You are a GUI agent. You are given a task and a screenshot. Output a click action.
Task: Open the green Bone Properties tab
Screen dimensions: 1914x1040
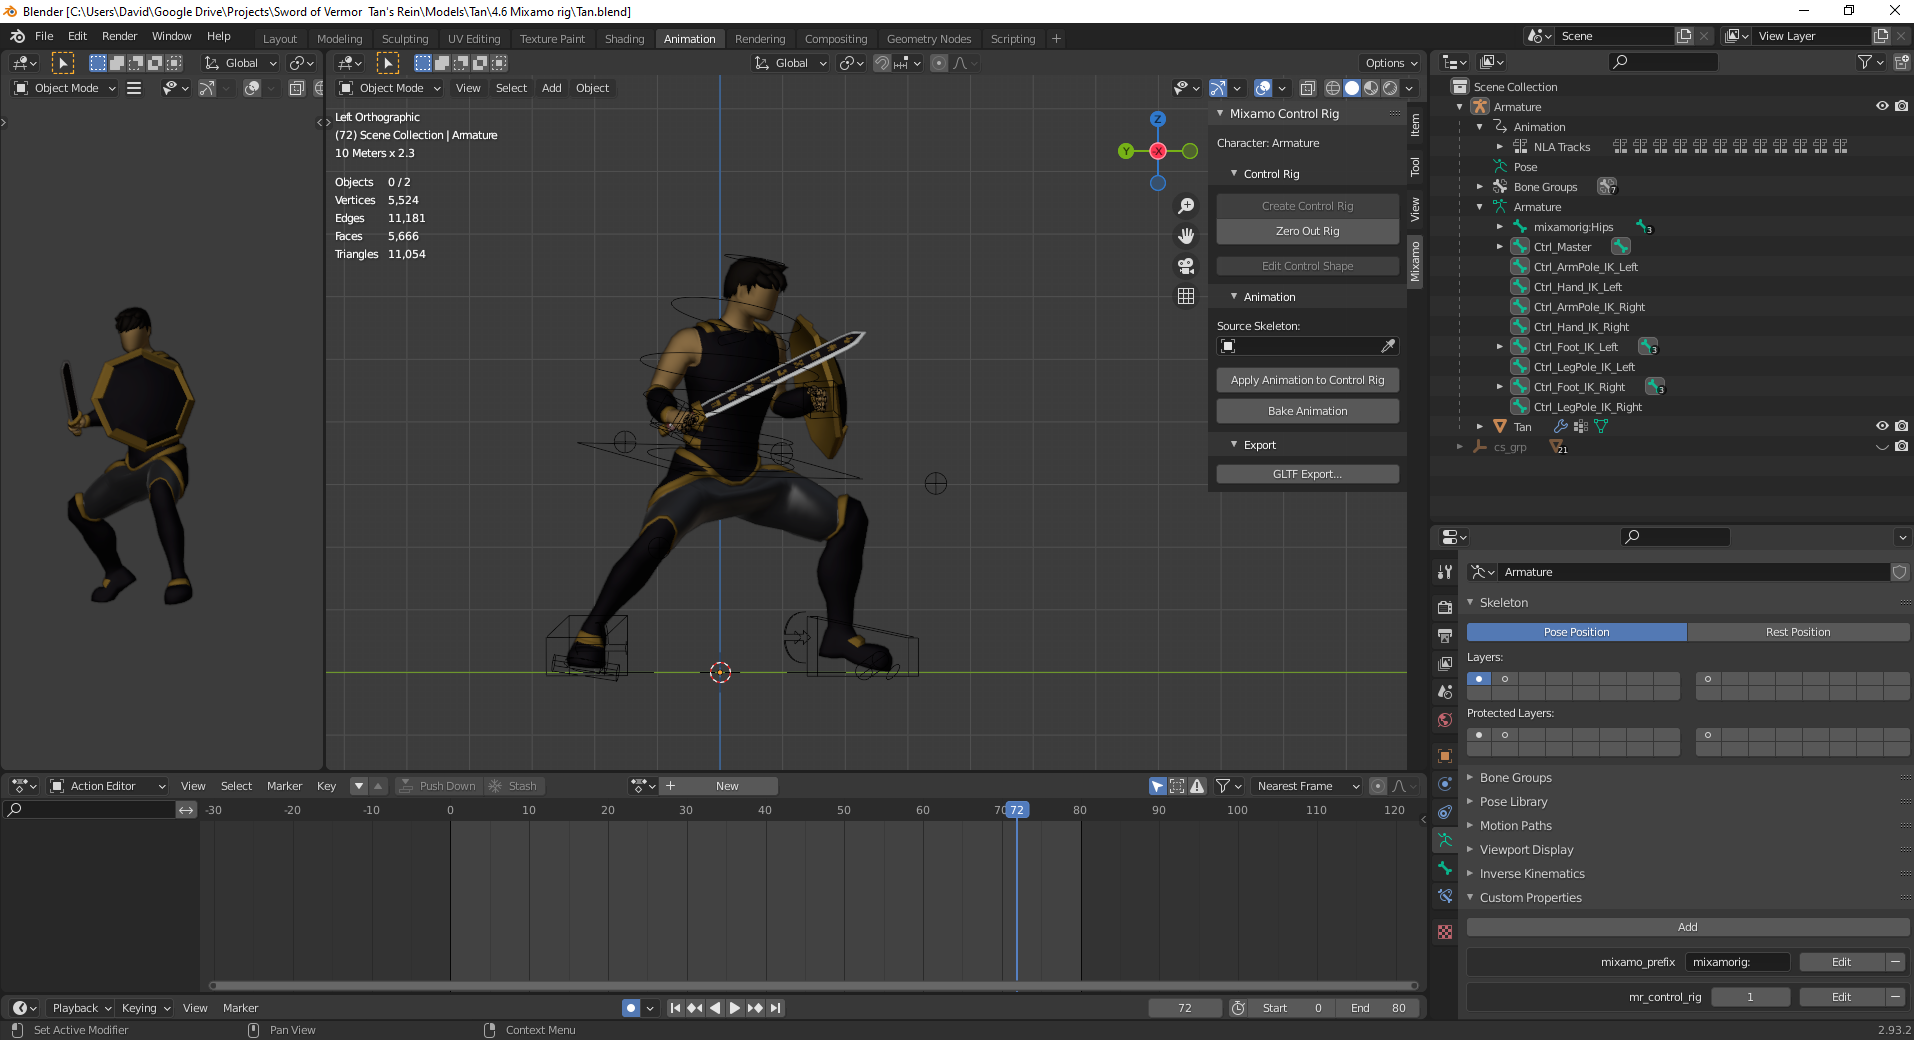1445,868
